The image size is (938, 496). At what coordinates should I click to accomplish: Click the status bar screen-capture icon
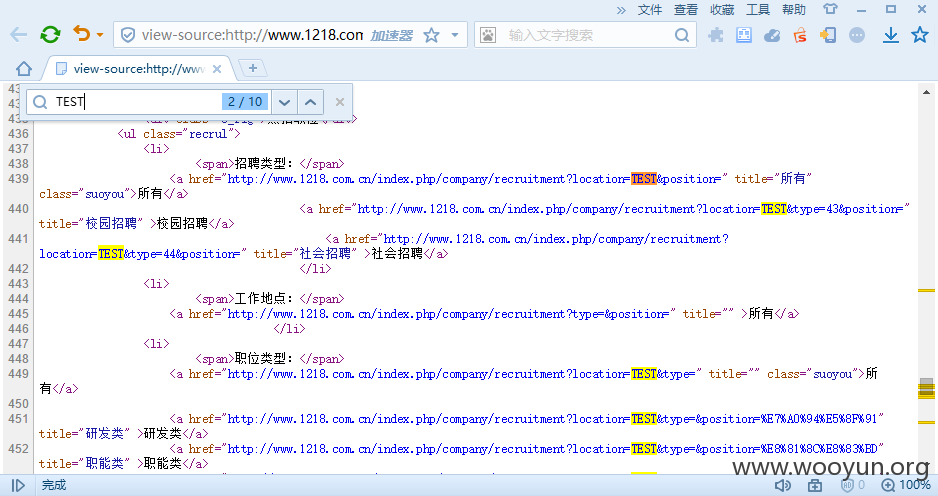point(815,485)
